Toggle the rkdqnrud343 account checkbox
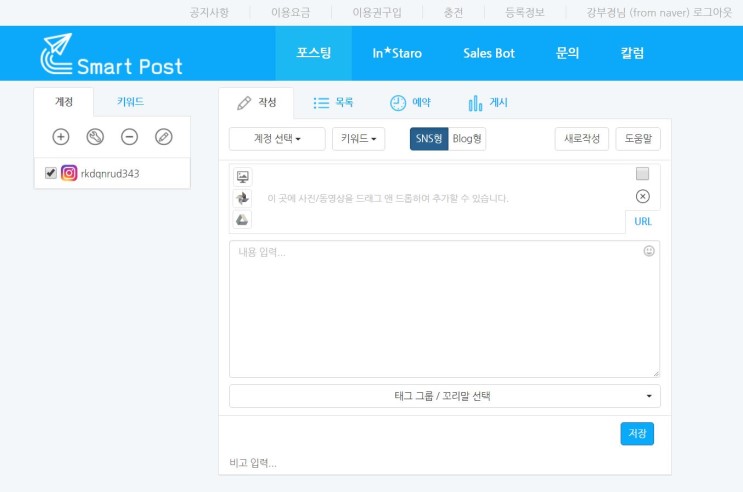Image resolution: width=743 pixels, height=492 pixels. [x=51, y=173]
